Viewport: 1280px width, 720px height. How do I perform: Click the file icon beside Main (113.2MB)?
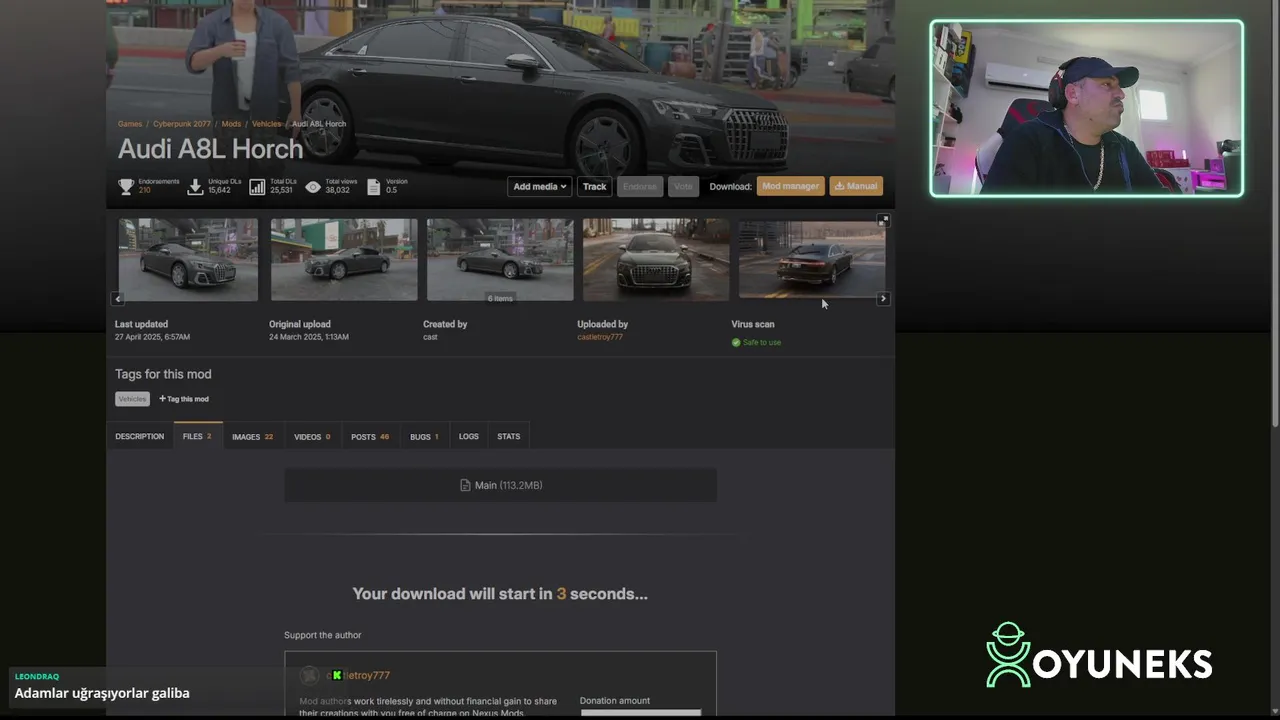pos(465,485)
